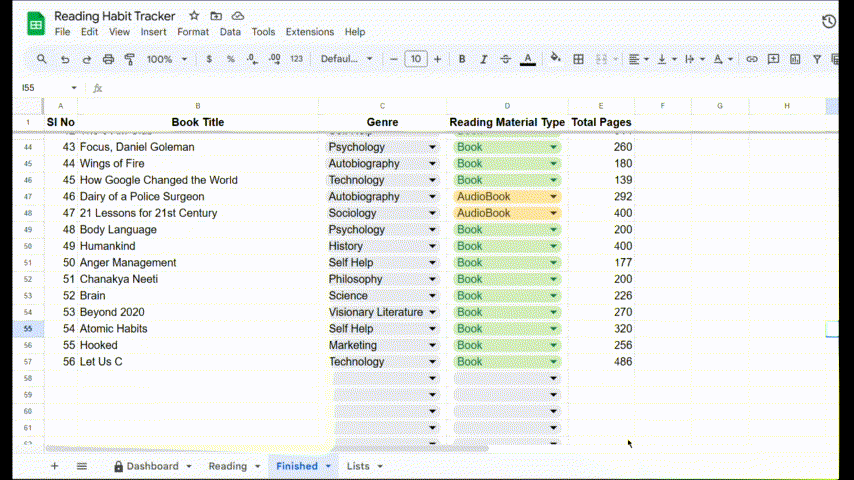Open material type dropdown for 21 Lessons
This screenshot has width=854, height=480.
pyautogui.click(x=553, y=213)
